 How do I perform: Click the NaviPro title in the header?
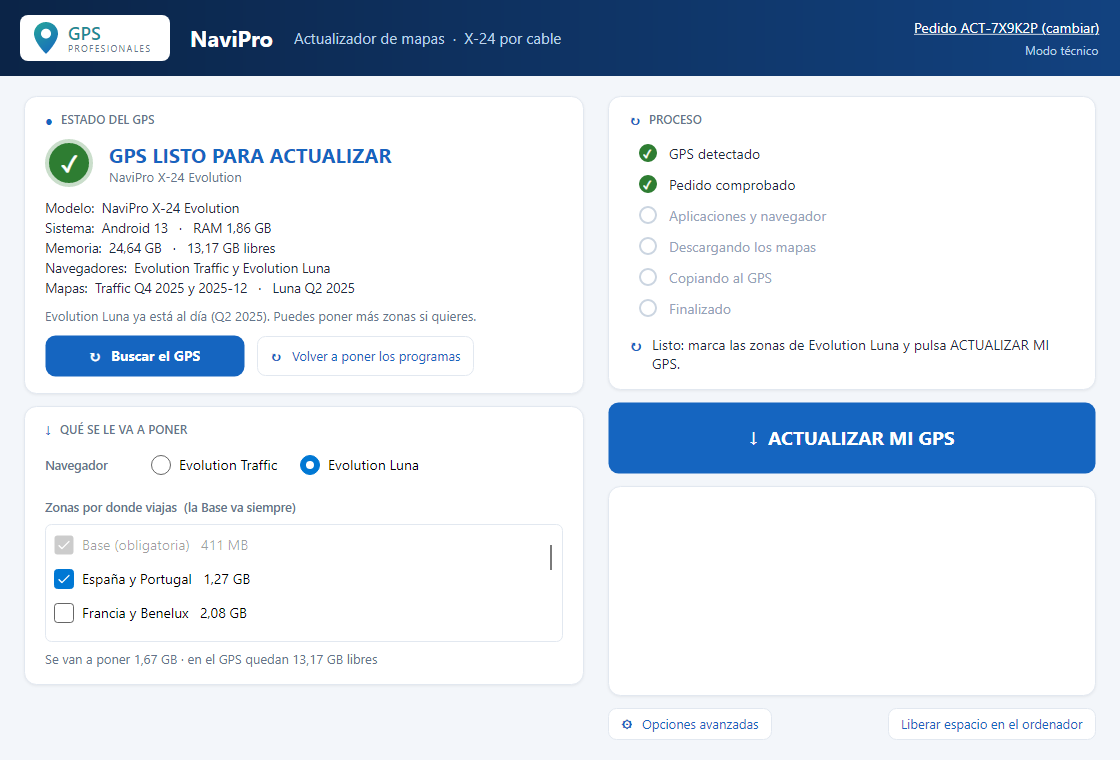[231, 39]
